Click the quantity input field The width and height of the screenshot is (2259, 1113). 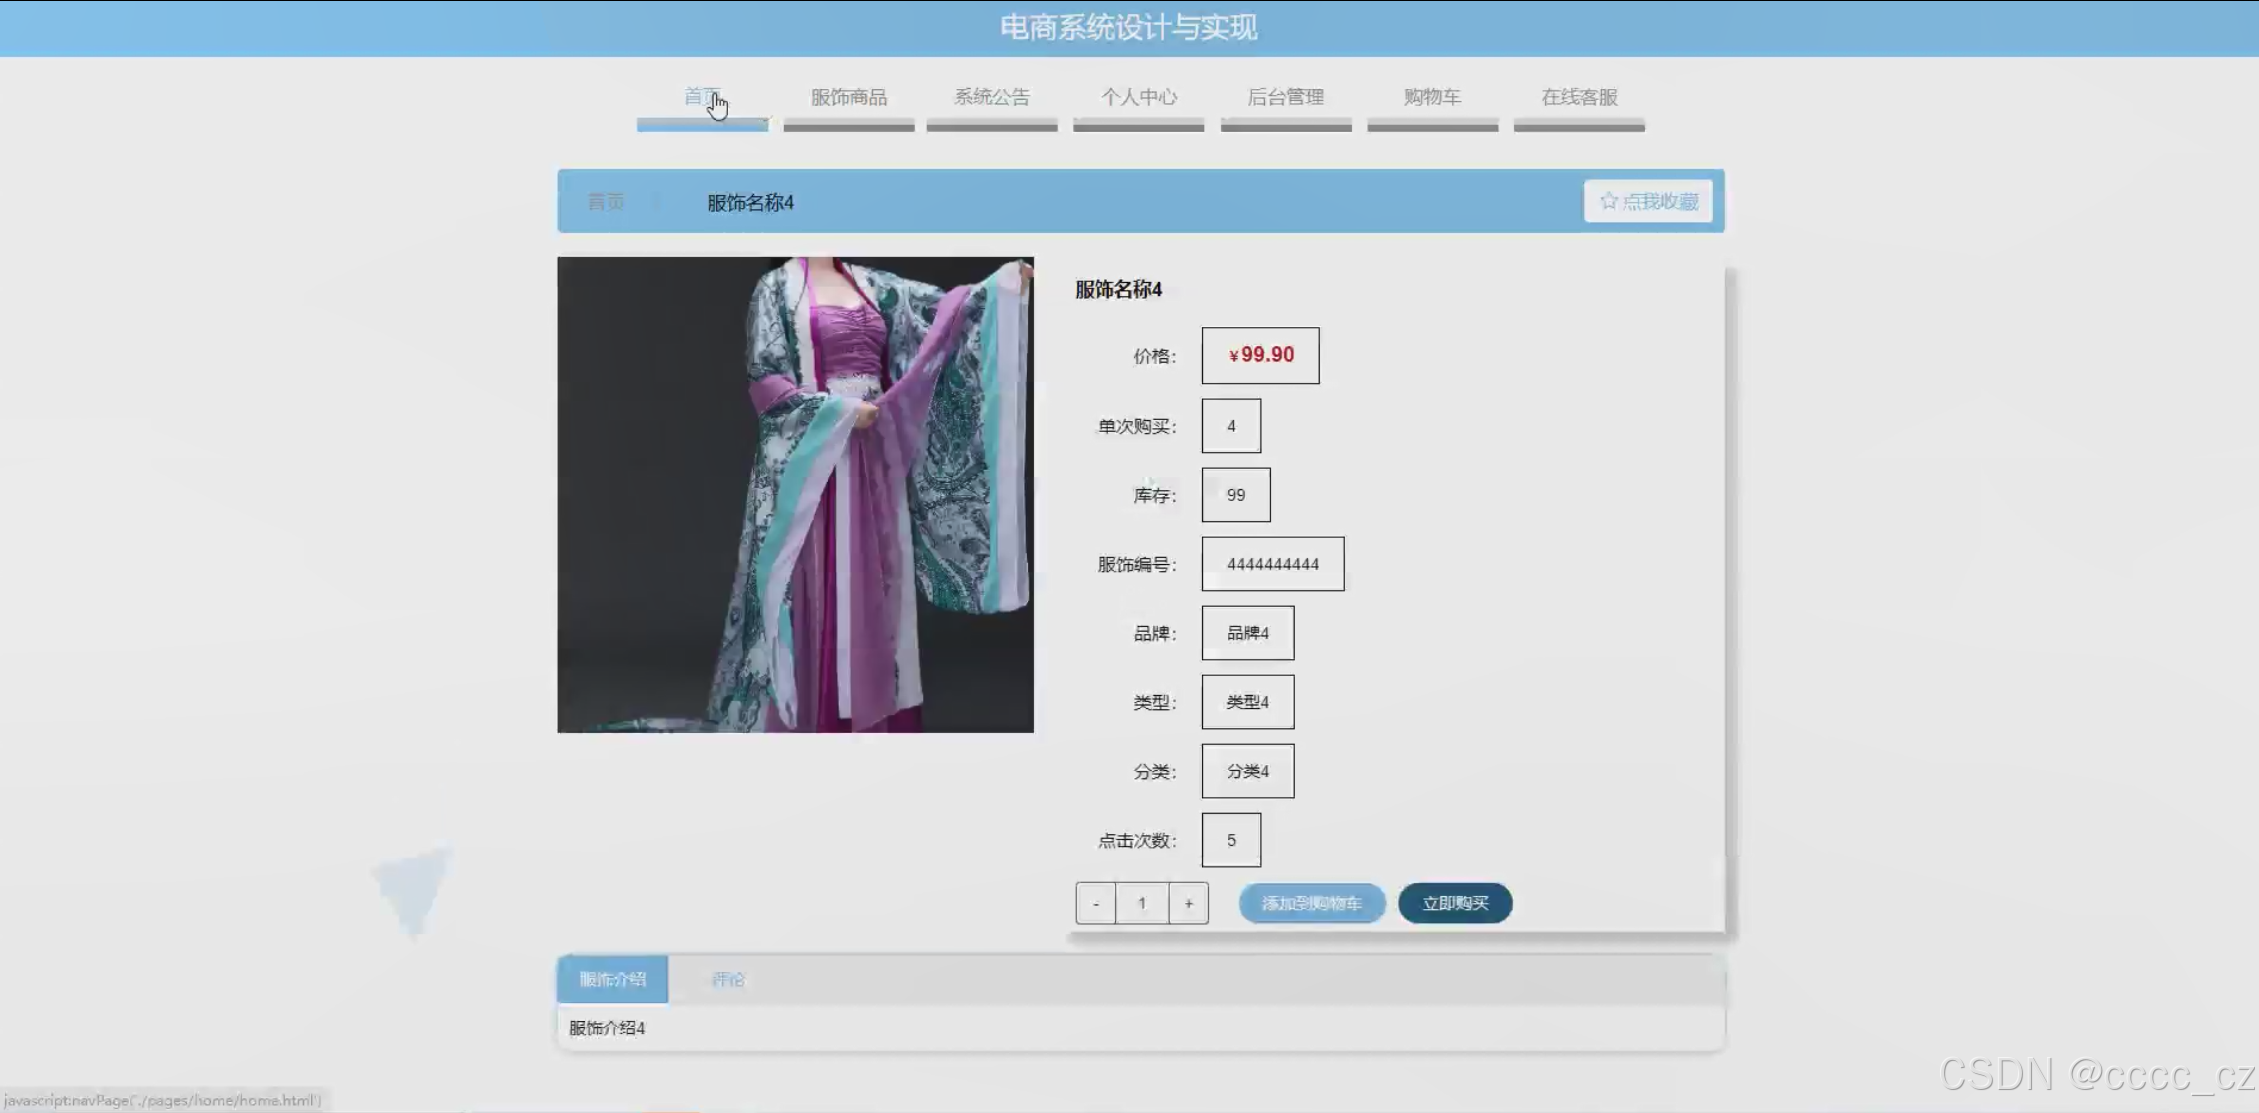tap(1142, 903)
